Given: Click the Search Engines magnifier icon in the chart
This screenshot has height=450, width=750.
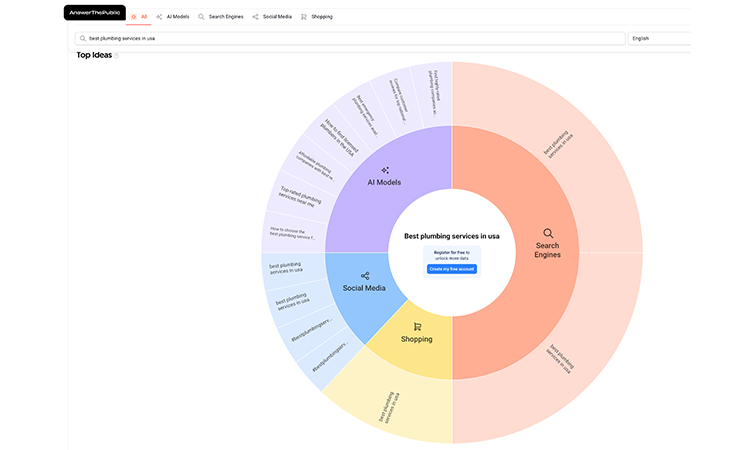Looking at the screenshot, I should pos(548,232).
